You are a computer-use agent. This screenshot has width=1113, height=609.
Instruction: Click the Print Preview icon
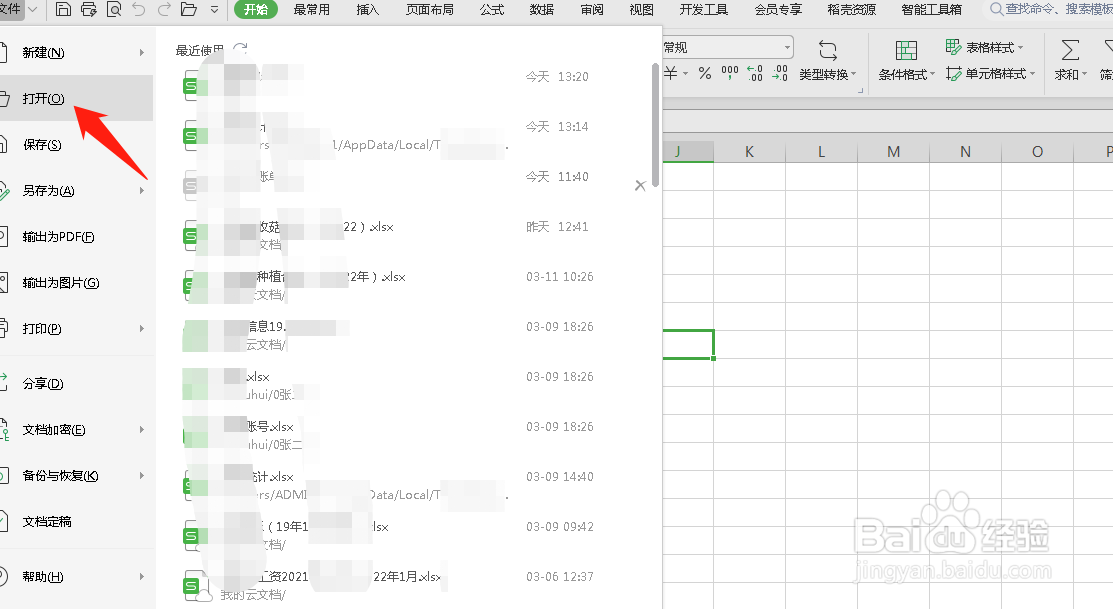point(115,9)
